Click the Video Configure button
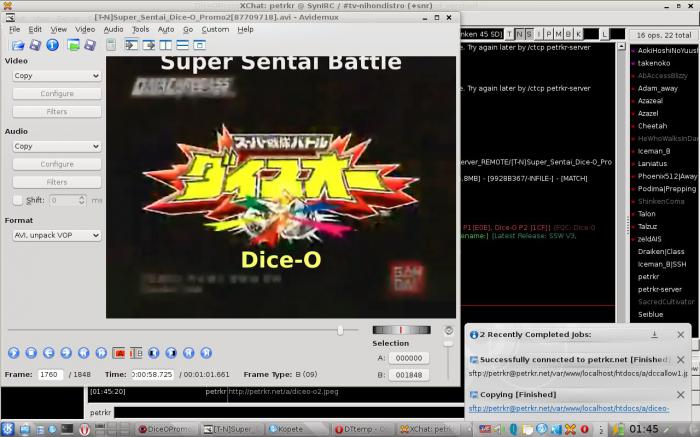Image resolution: width=700 pixels, height=437 pixels. pos(57,93)
